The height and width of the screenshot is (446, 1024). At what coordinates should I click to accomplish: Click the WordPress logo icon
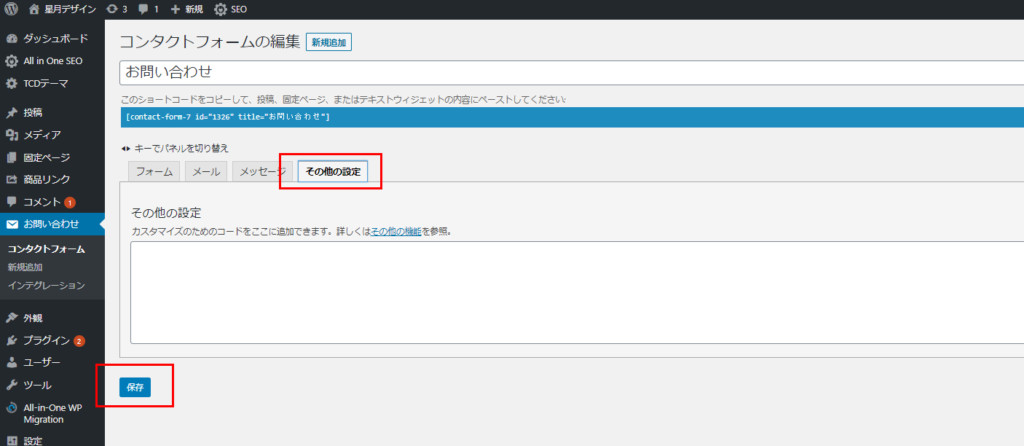tap(11, 9)
